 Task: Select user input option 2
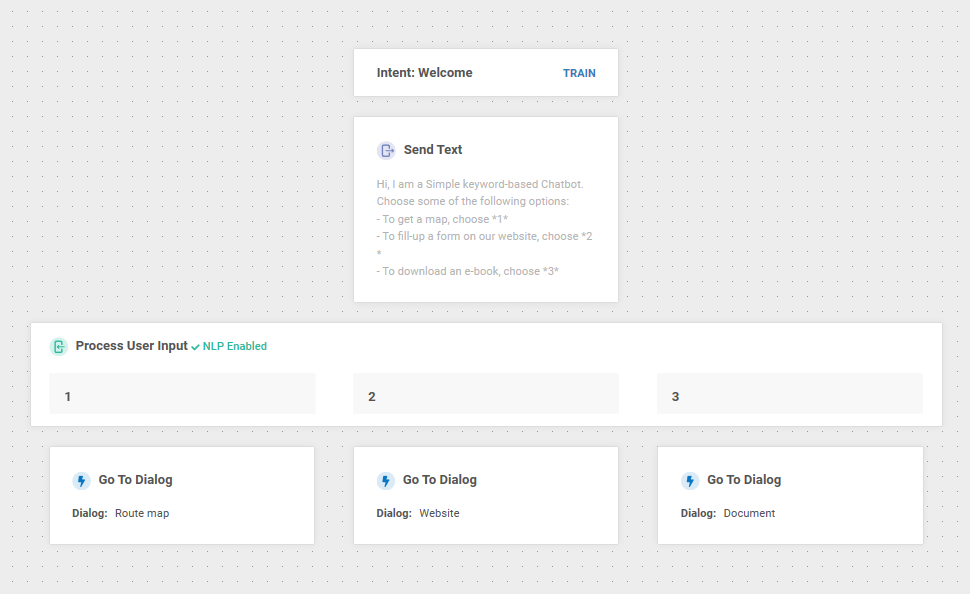pos(486,395)
